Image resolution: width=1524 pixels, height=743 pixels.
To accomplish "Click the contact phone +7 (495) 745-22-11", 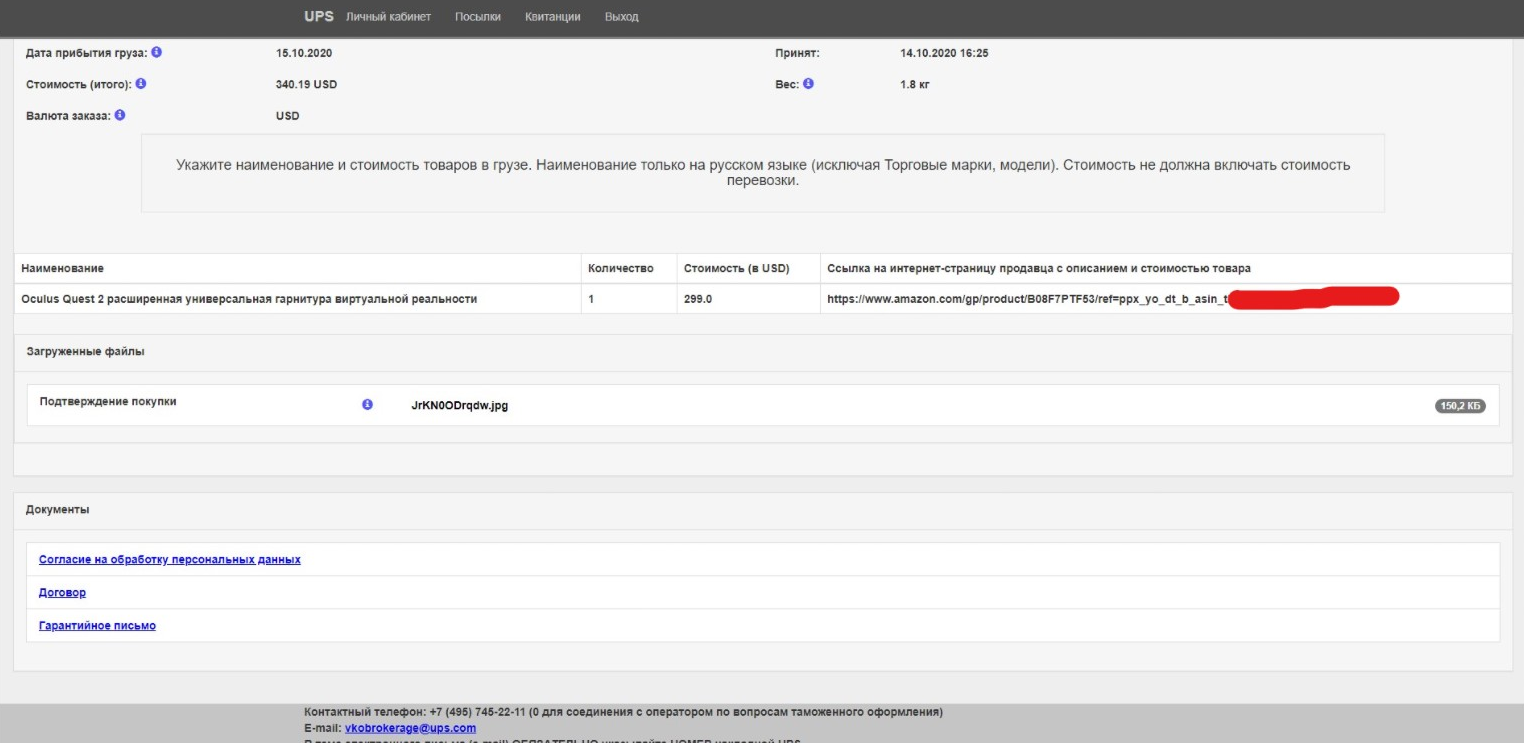I will coord(478,712).
